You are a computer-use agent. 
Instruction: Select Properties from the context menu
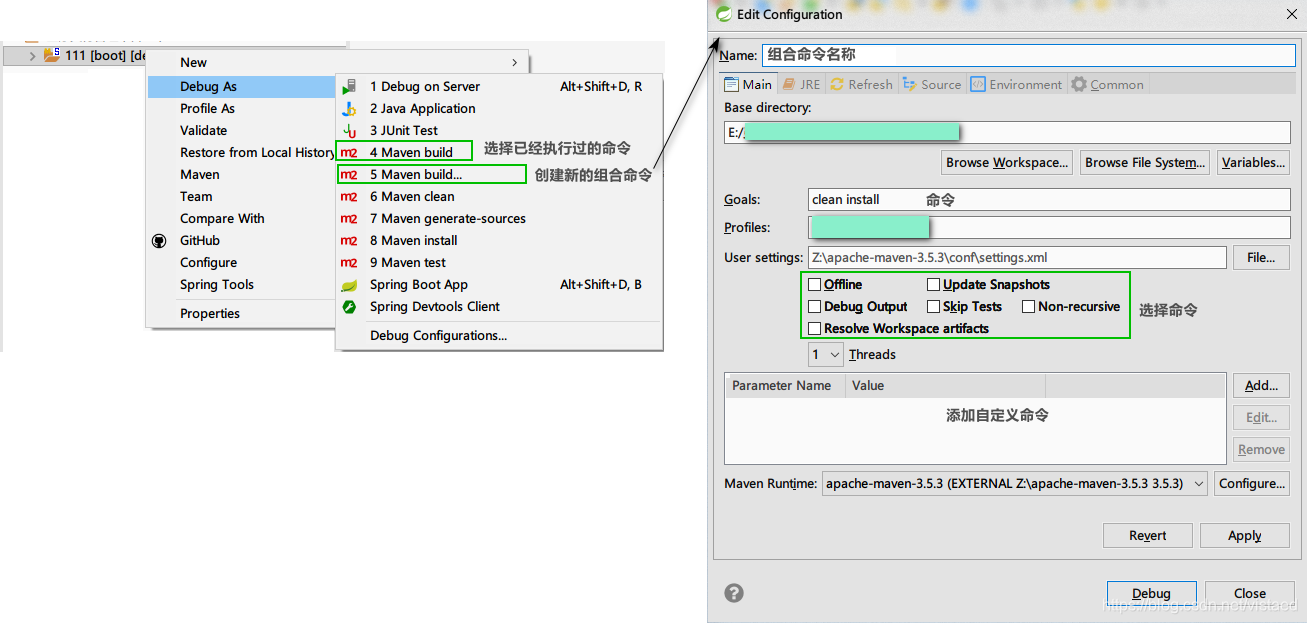pyautogui.click(x=241, y=314)
